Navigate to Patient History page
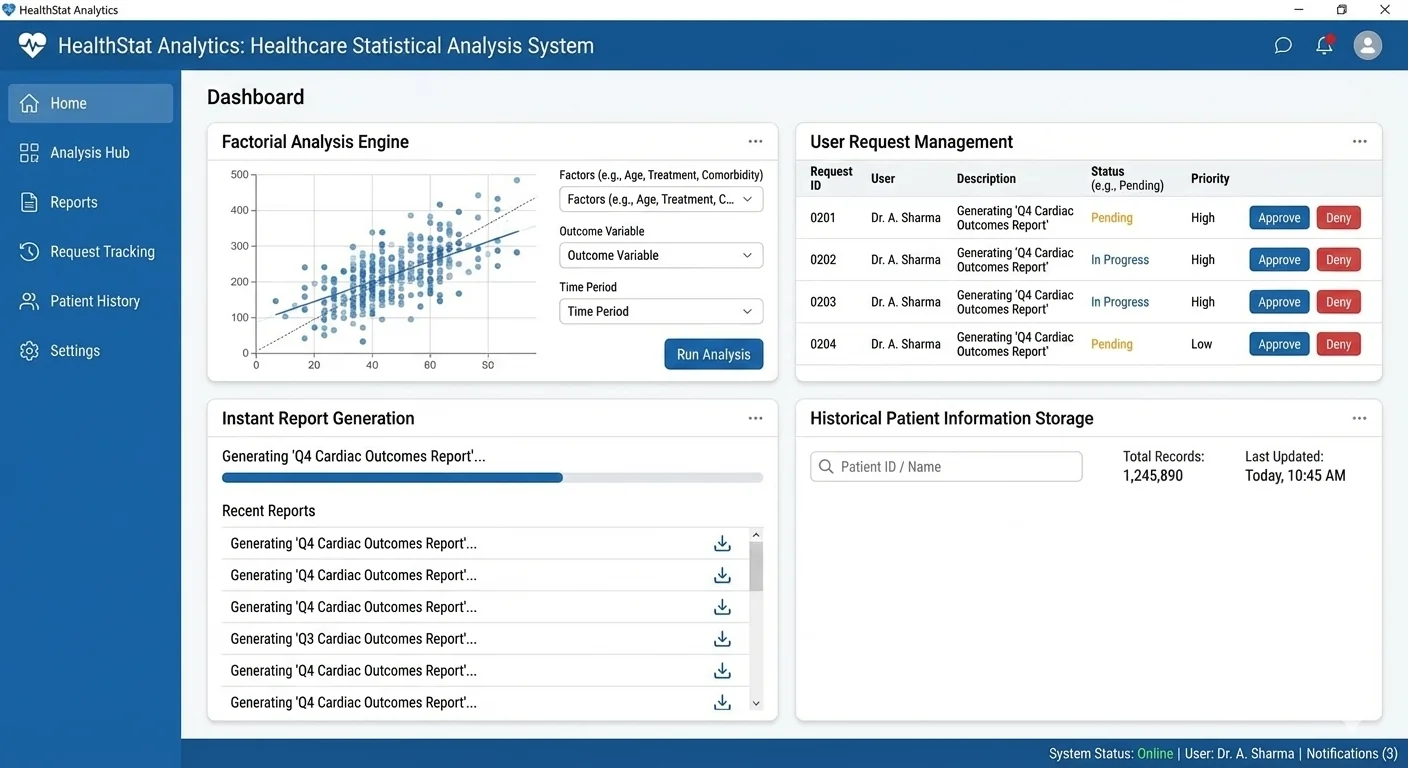Screen dimensions: 1408x768 point(95,301)
